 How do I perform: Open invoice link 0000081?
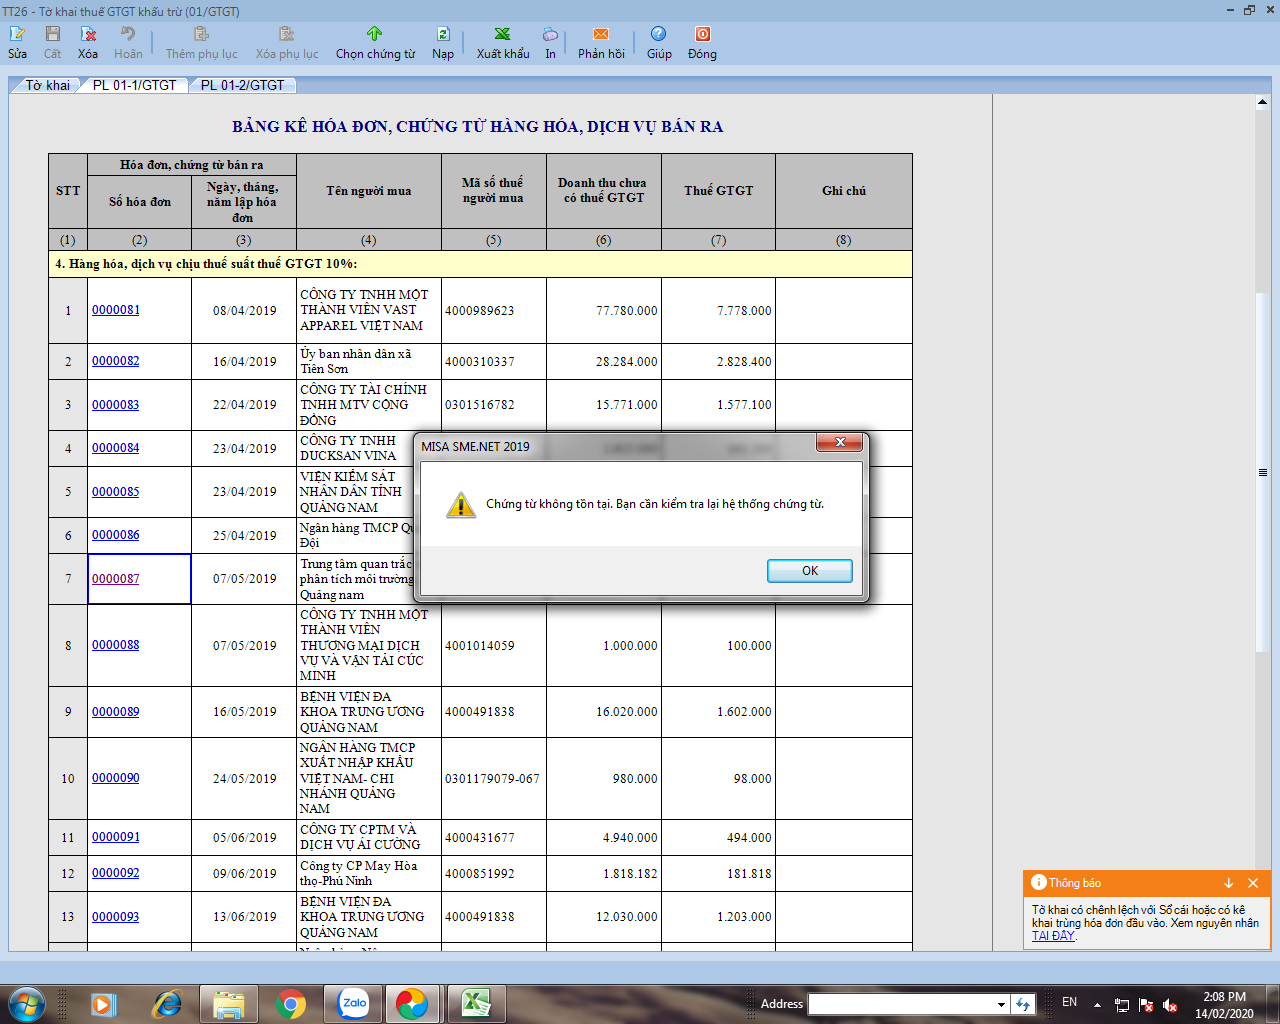116,310
